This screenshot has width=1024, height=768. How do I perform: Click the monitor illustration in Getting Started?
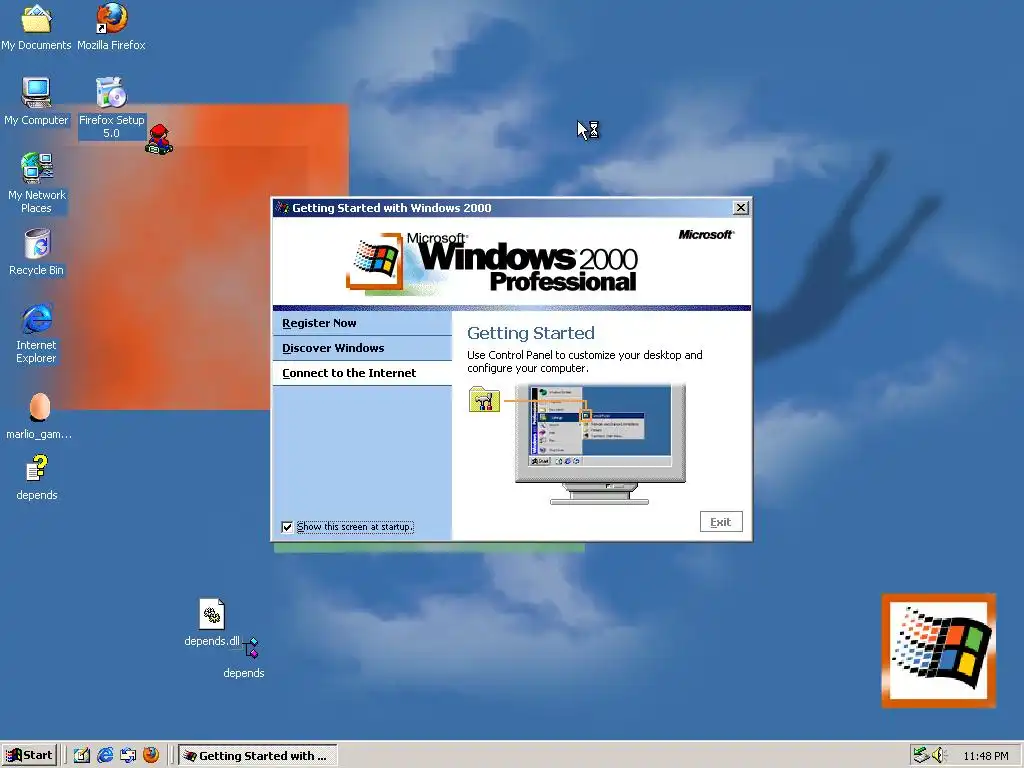coord(600,444)
